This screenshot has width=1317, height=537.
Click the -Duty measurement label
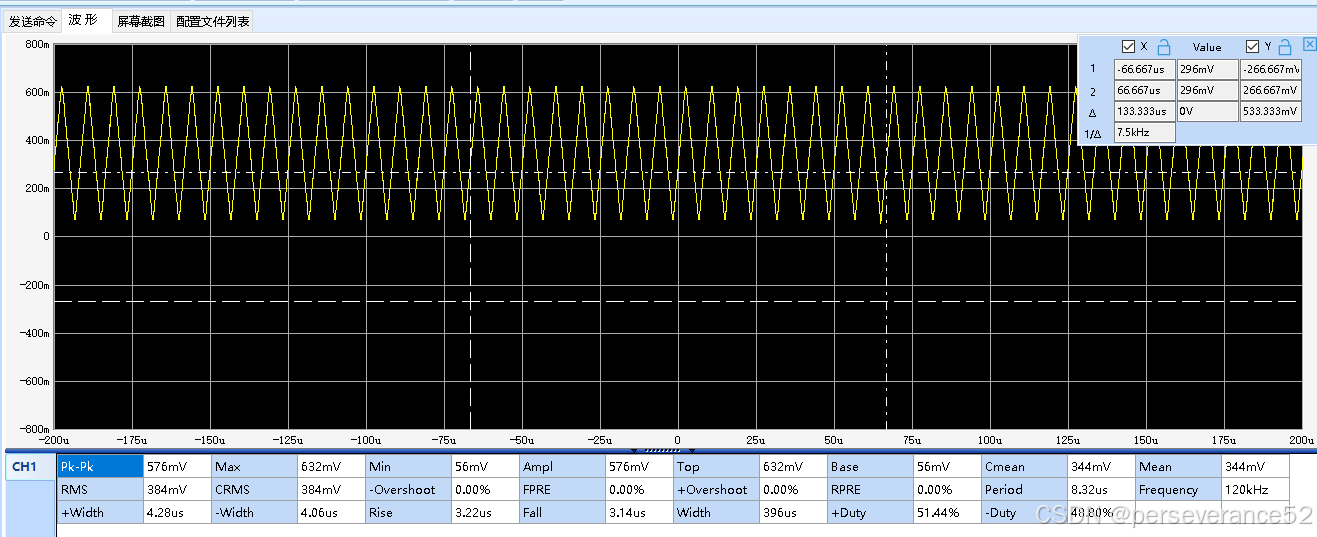1025,513
